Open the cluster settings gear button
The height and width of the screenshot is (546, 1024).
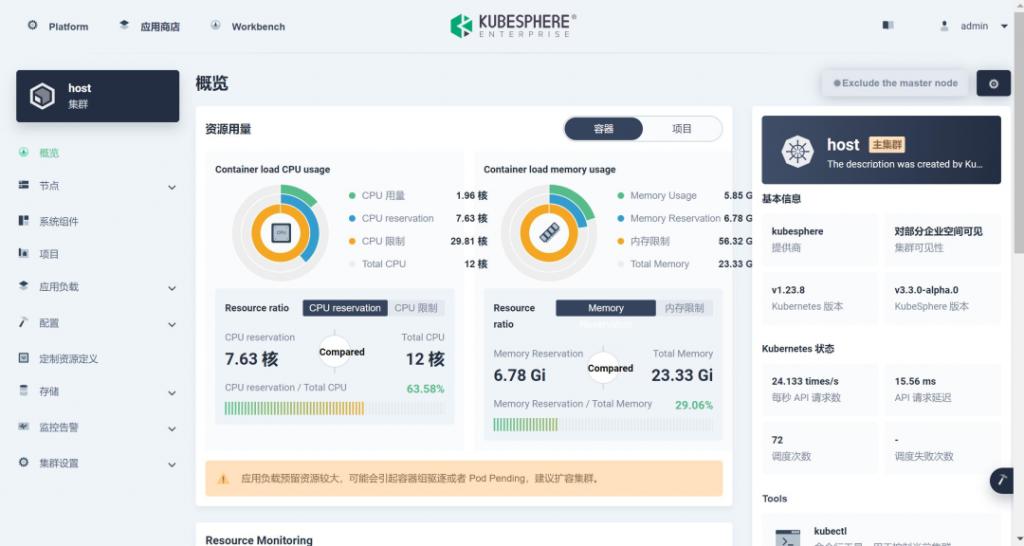click(993, 84)
